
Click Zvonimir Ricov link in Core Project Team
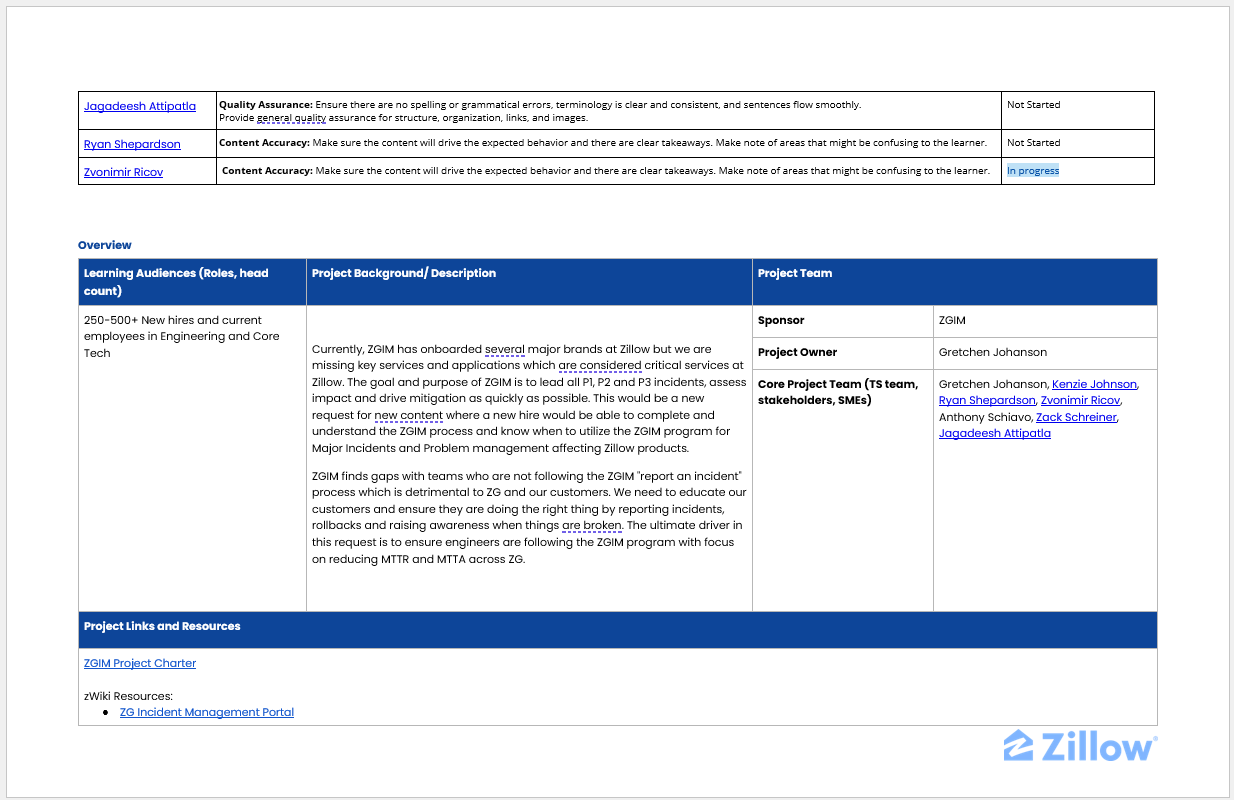tap(1080, 400)
